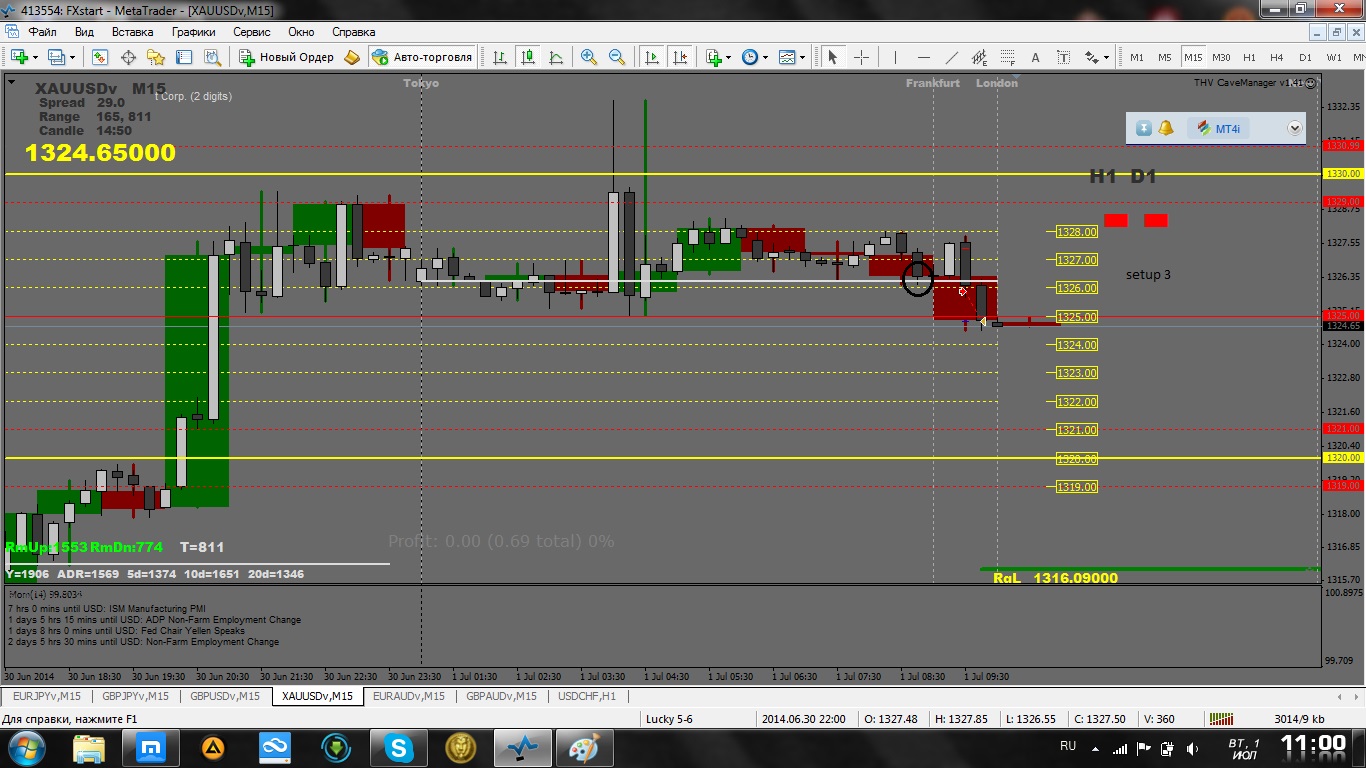The height and width of the screenshot is (768, 1366).
Task: Open indicators list icon
Action: tap(714, 57)
